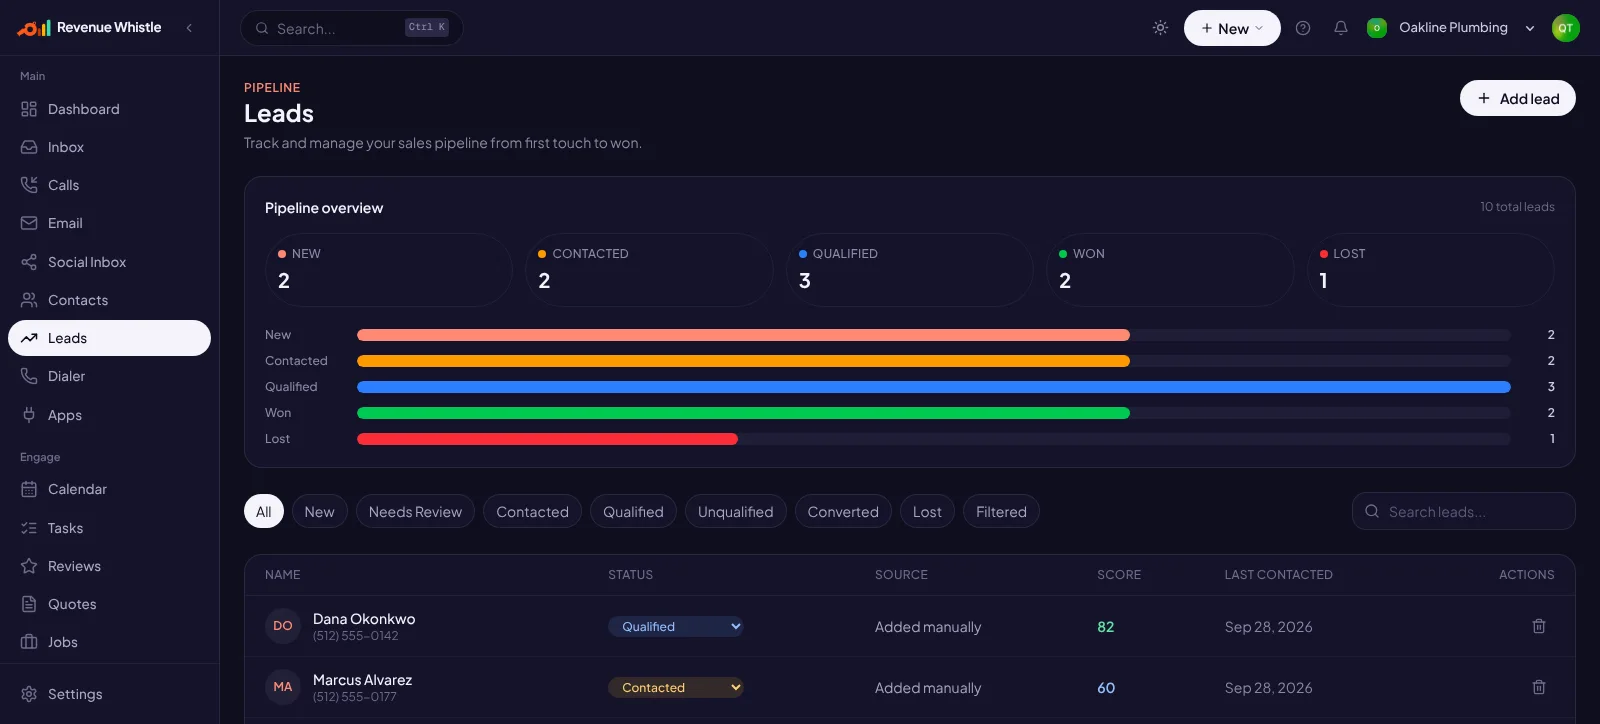Click the Add lead button
Screen dimensions: 1600x724
pyautogui.click(x=1517, y=98)
